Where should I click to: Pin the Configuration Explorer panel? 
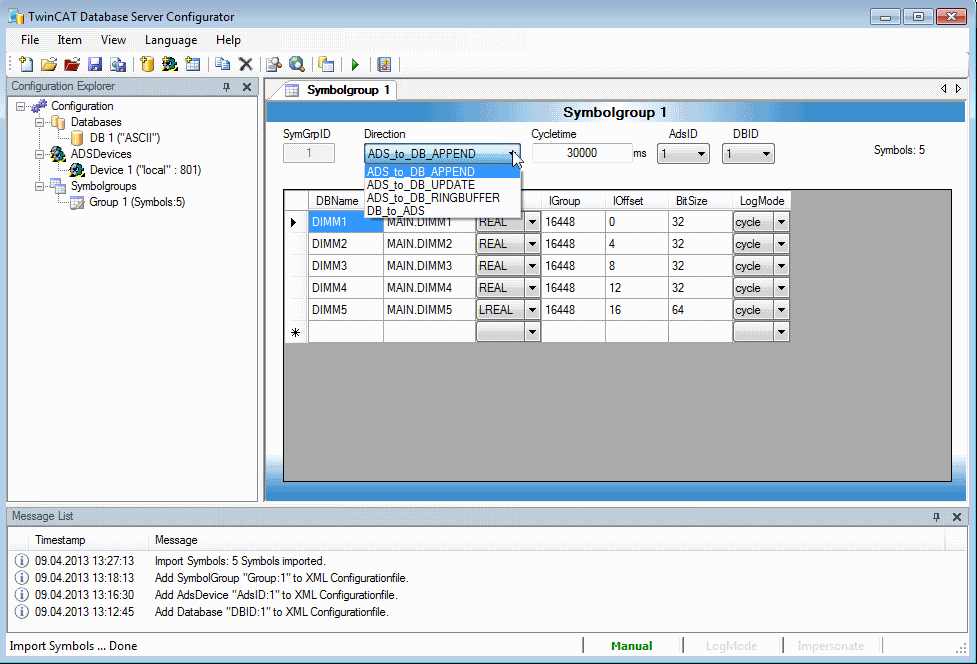(227, 87)
